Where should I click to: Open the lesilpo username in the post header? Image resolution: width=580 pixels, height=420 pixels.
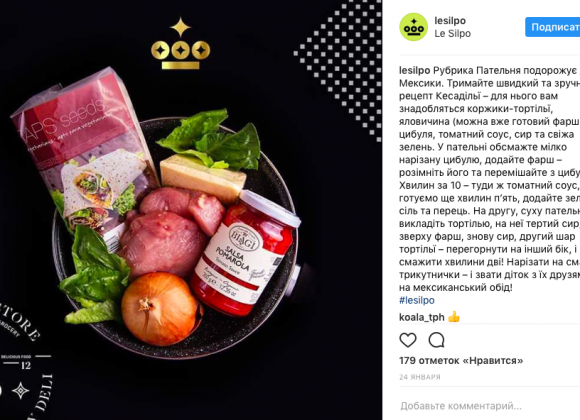click(450, 21)
